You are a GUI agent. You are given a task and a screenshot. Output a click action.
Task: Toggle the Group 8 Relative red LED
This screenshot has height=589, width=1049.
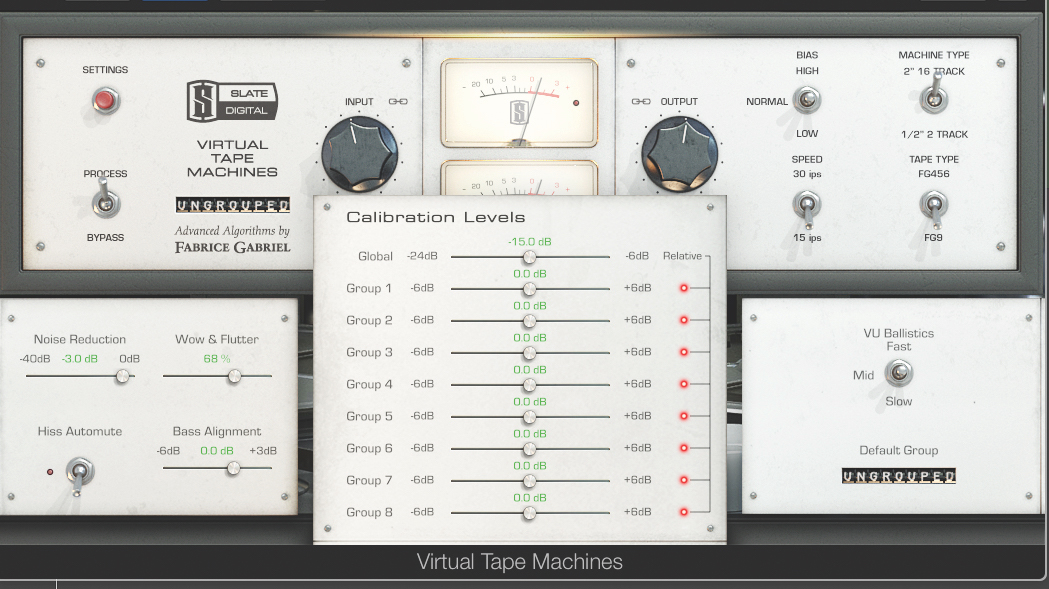684,512
